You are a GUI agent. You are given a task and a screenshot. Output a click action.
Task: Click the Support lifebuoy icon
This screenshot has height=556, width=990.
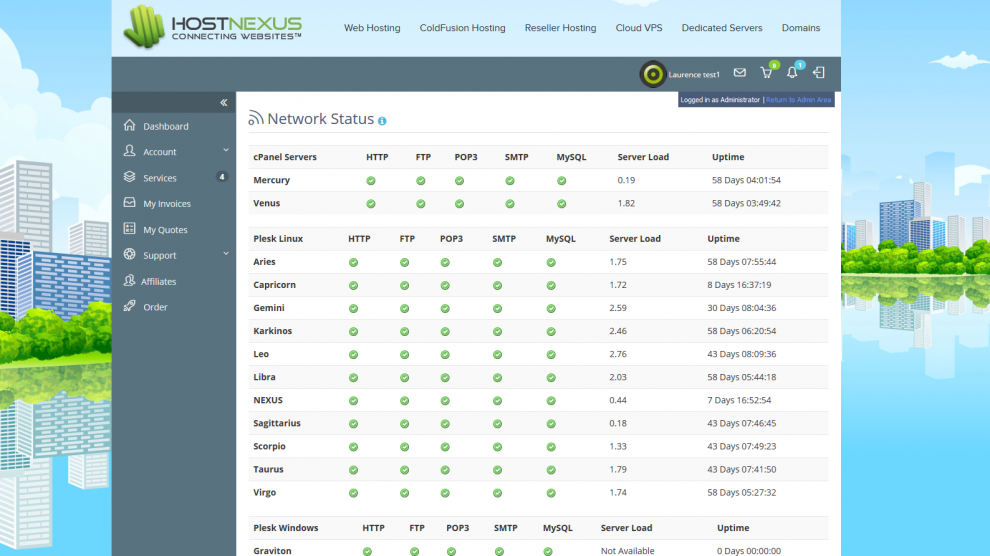(x=129, y=254)
